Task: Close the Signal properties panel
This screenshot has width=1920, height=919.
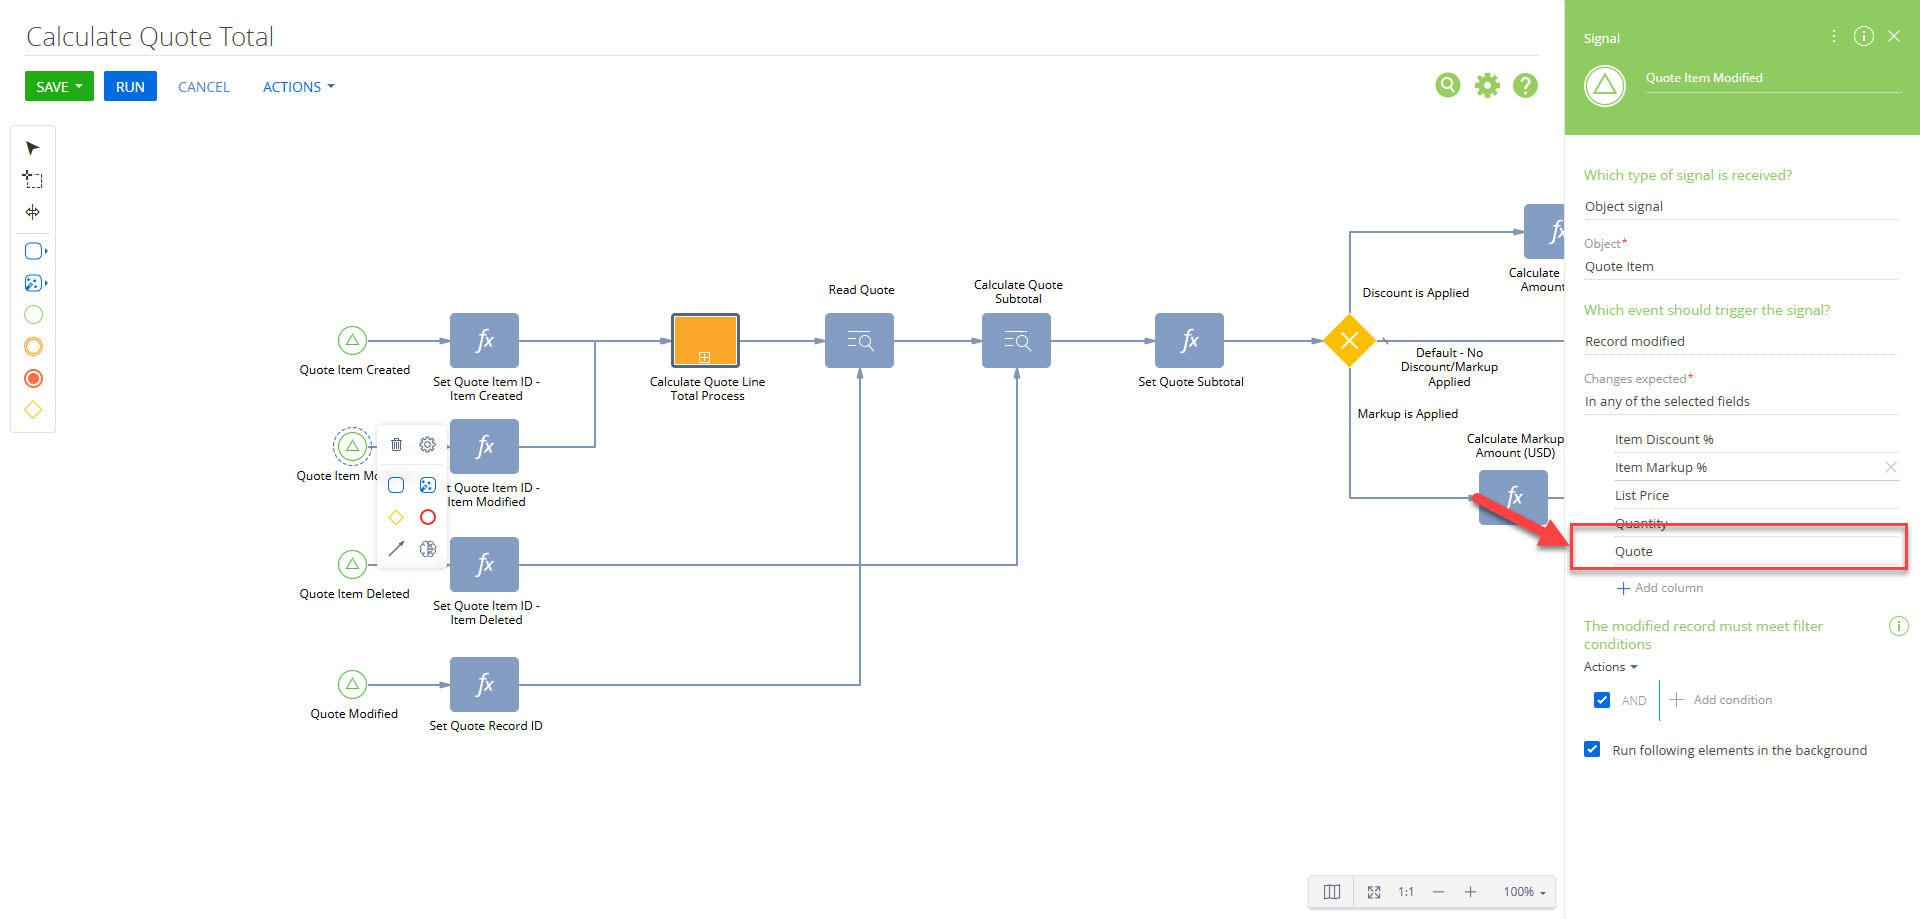Action: (x=1894, y=36)
